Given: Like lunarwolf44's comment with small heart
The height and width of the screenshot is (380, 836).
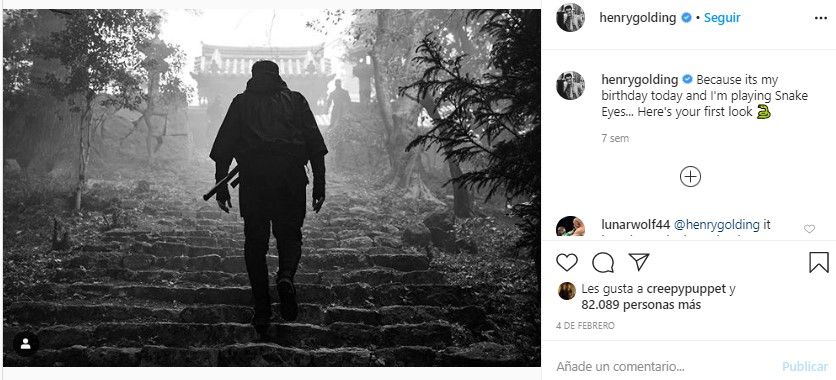Looking at the screenshot, I should pyautogui.click(x=809, y=229).
